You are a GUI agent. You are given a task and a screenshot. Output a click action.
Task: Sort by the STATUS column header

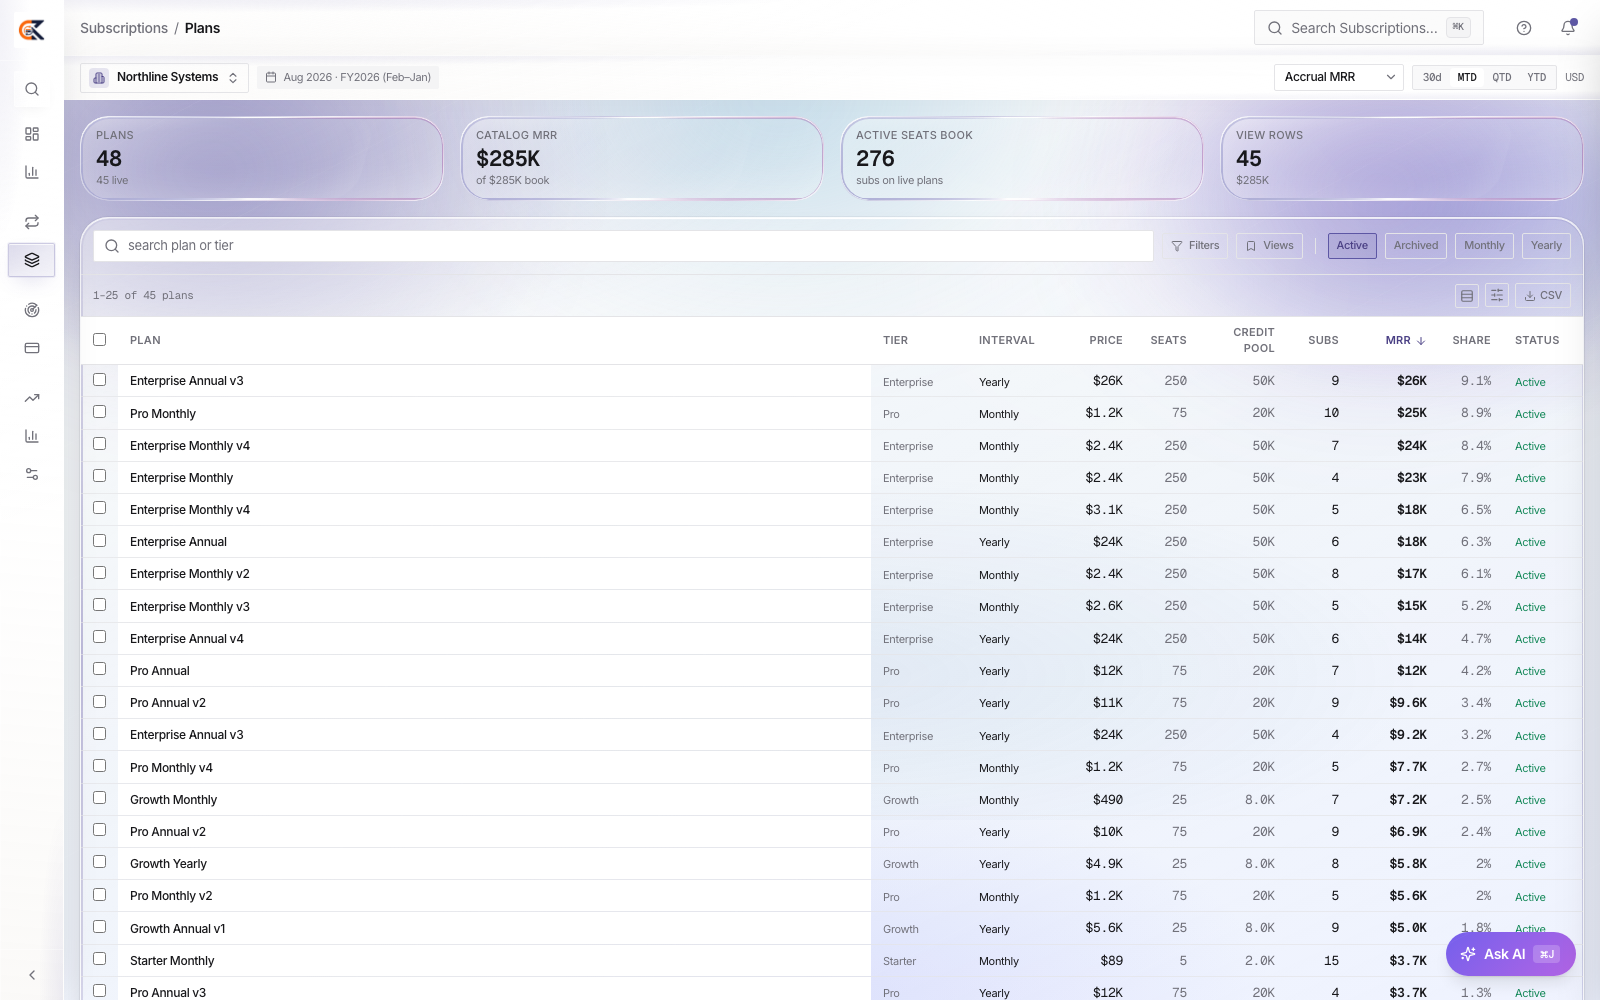point(1537,341)
